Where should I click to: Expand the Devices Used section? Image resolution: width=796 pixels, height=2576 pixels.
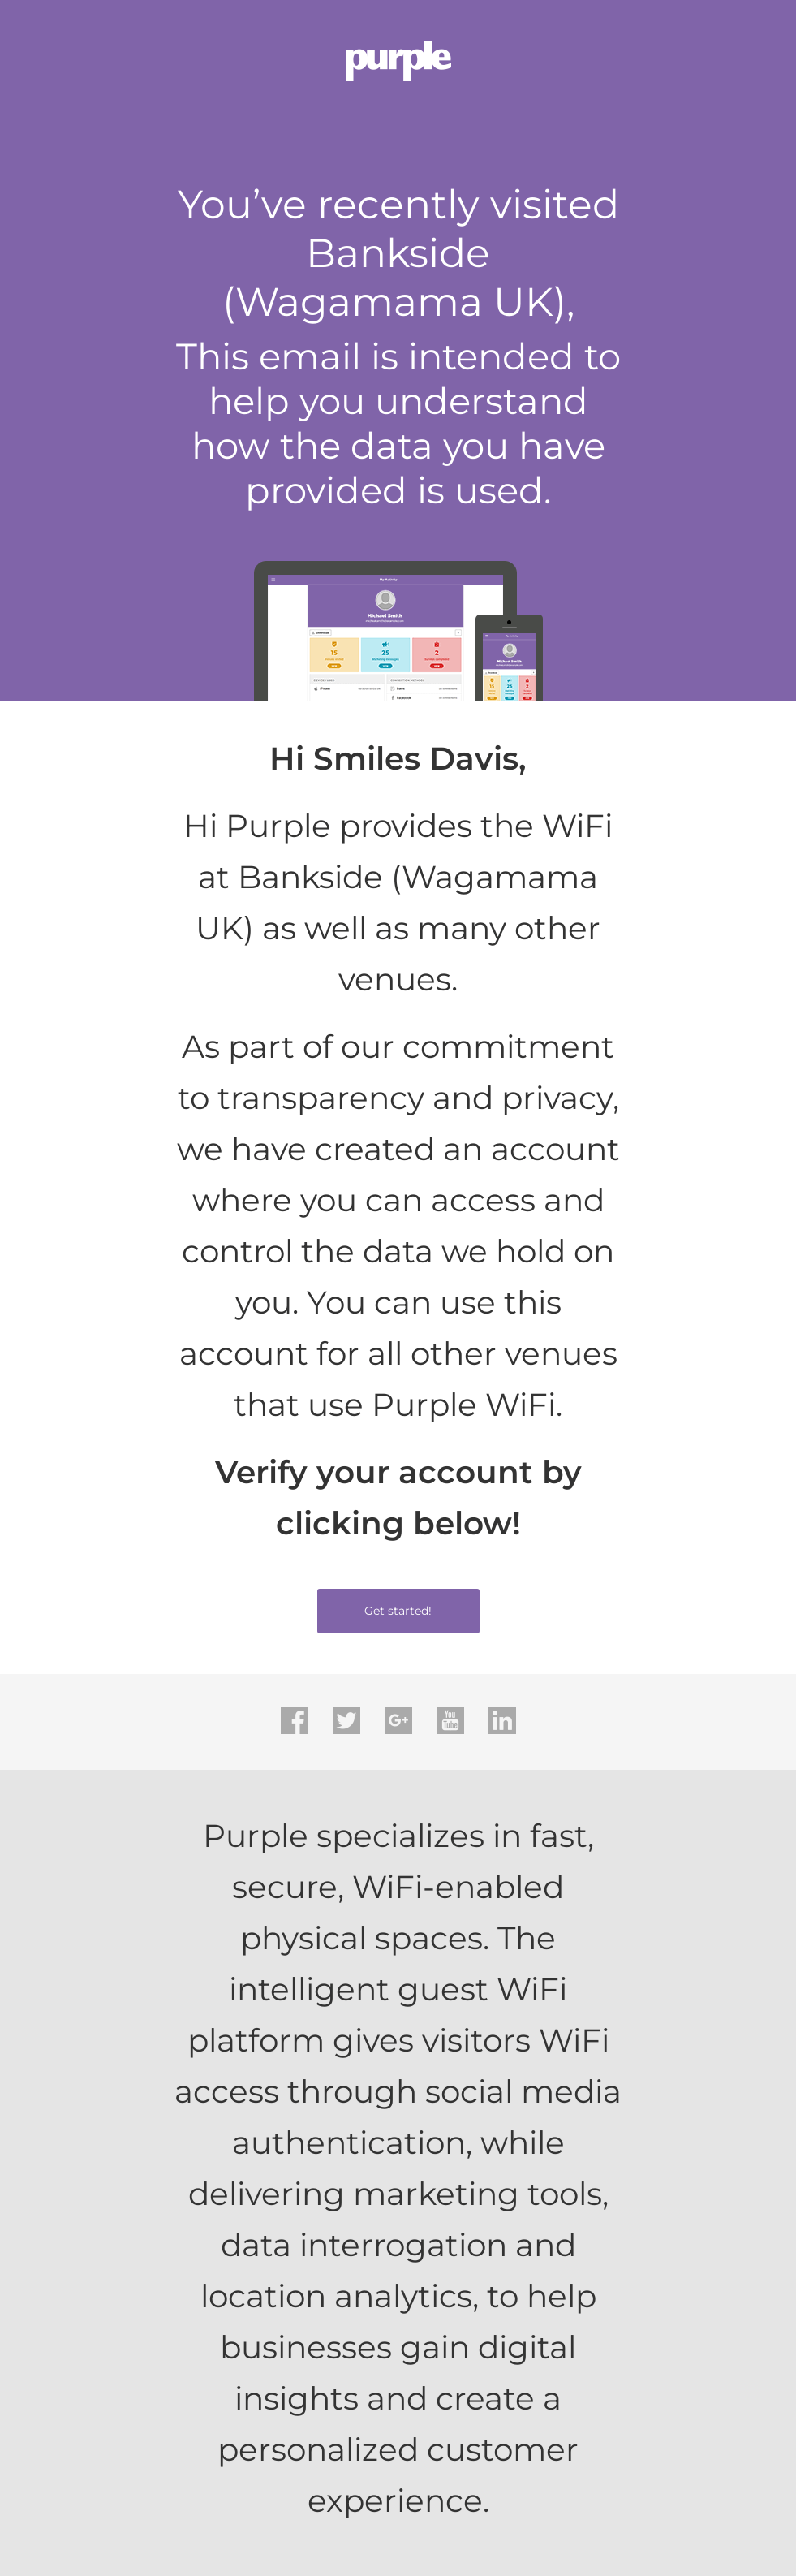pos(327,680)
